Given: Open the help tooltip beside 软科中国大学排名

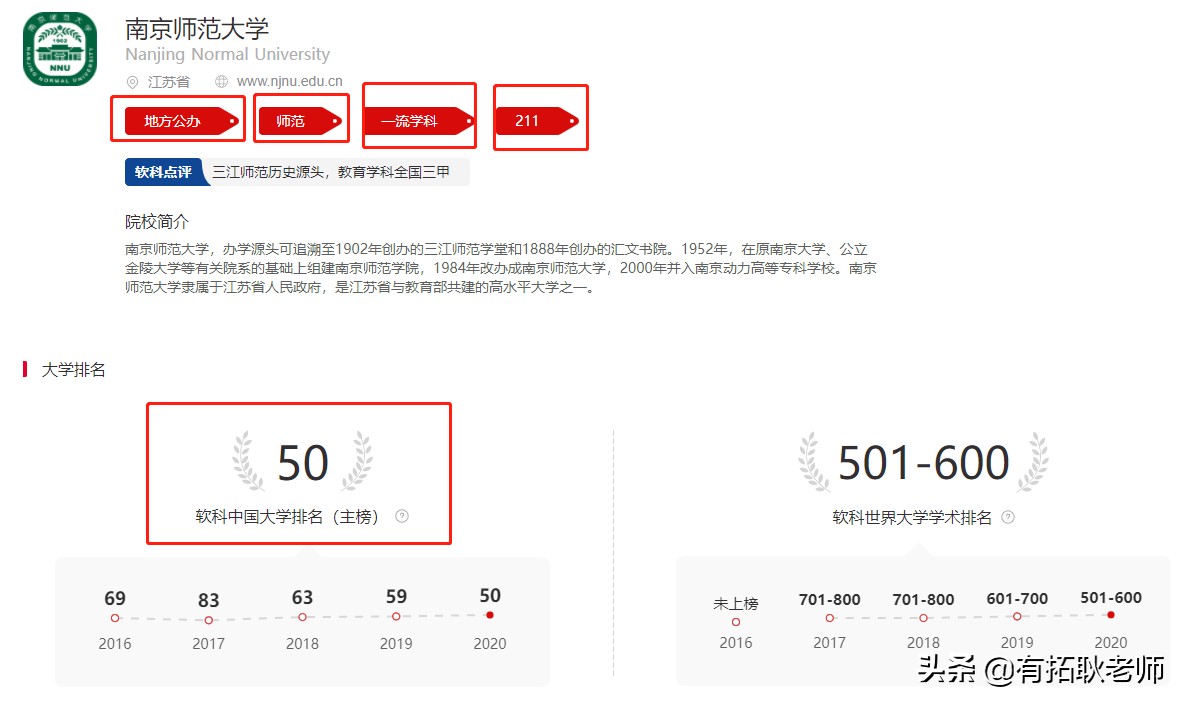Looking at the screenshot, I should click(401, 516).
